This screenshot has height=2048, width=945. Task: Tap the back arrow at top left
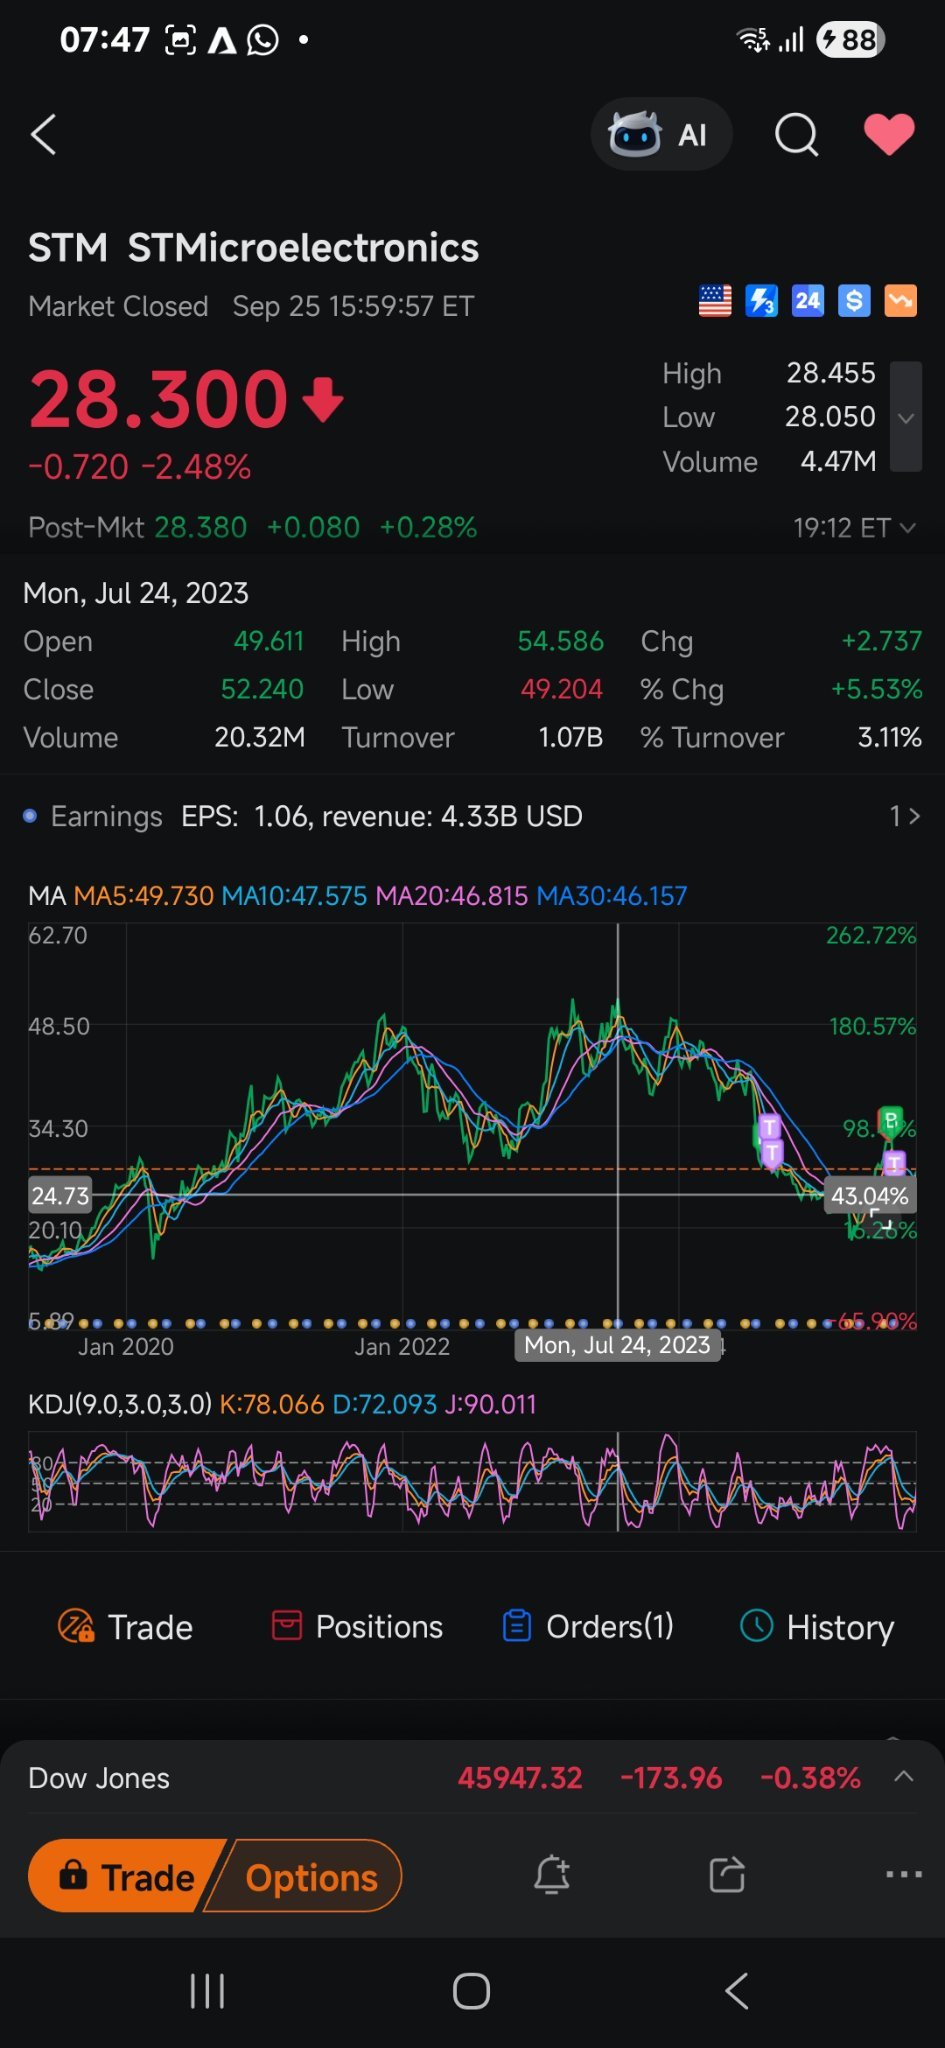tap(43, 135)
